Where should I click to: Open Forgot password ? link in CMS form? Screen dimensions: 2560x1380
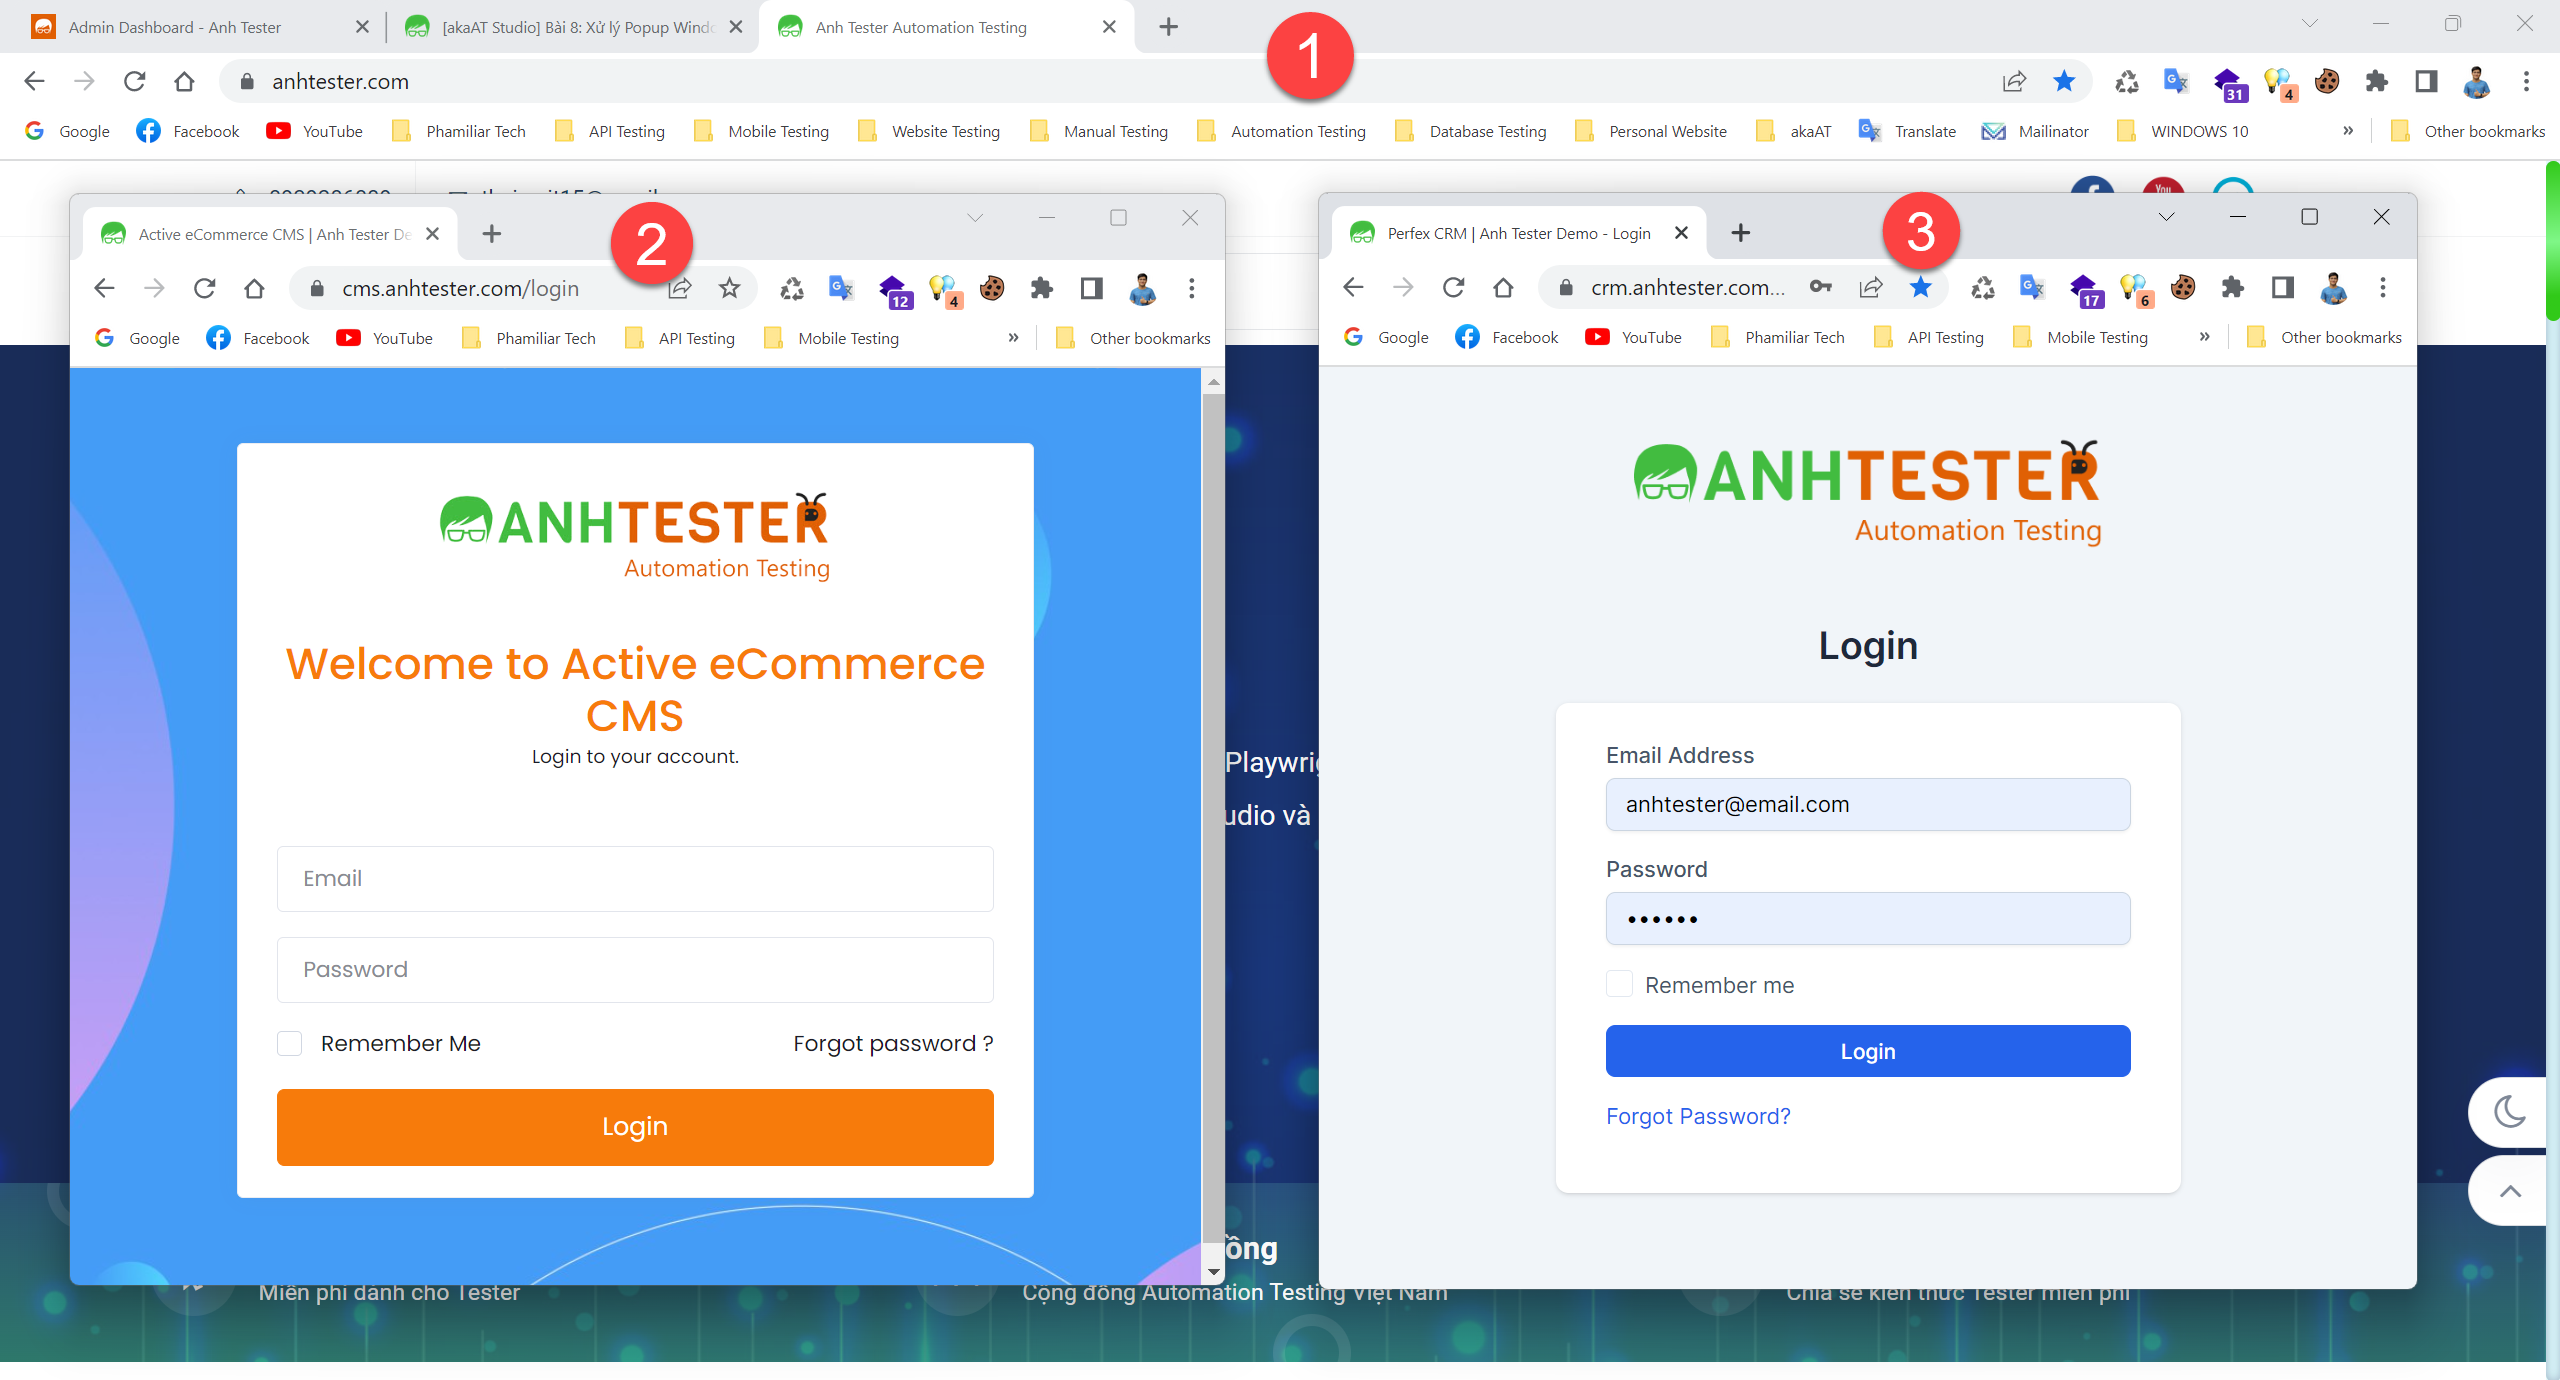tap(893, 1043)
